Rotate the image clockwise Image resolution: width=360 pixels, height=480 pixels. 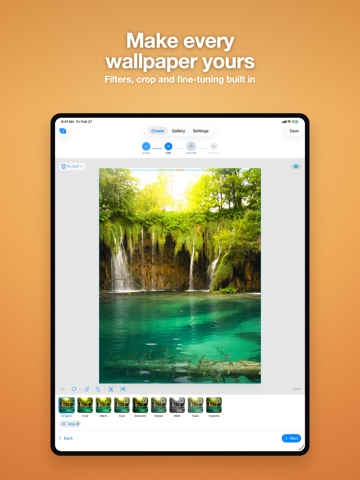pyautogui.click(x=98, y=389)
